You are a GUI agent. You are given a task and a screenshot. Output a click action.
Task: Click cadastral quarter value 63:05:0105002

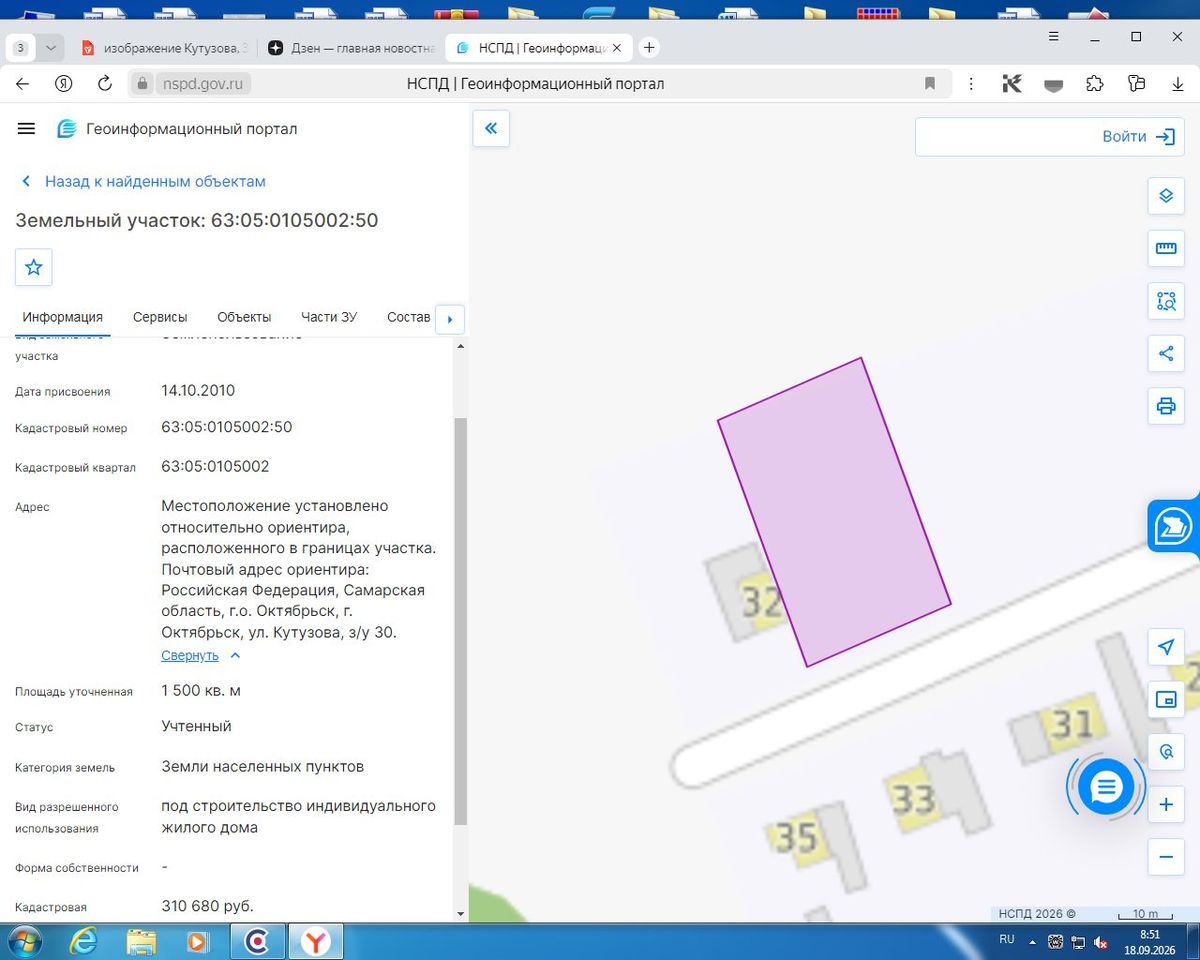point(215,467)
